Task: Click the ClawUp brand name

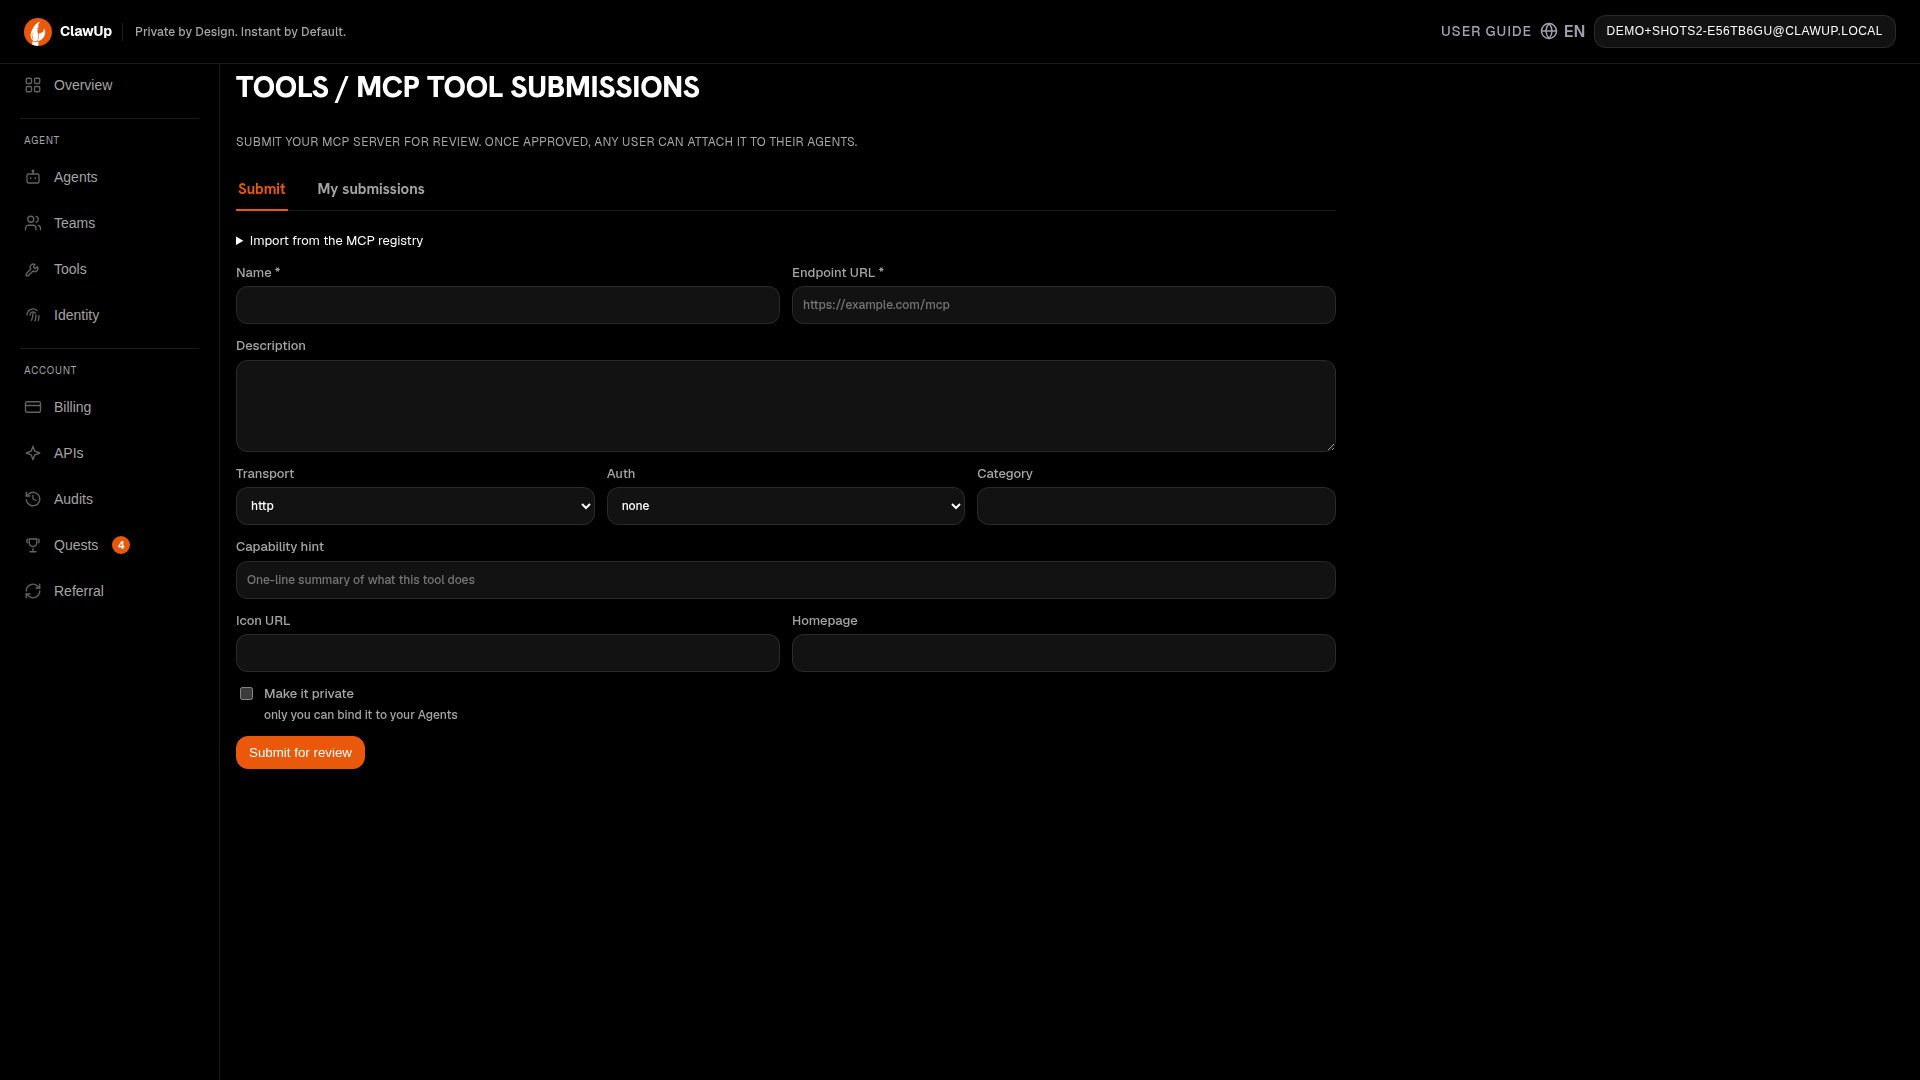Action: (x=86, y=31)
